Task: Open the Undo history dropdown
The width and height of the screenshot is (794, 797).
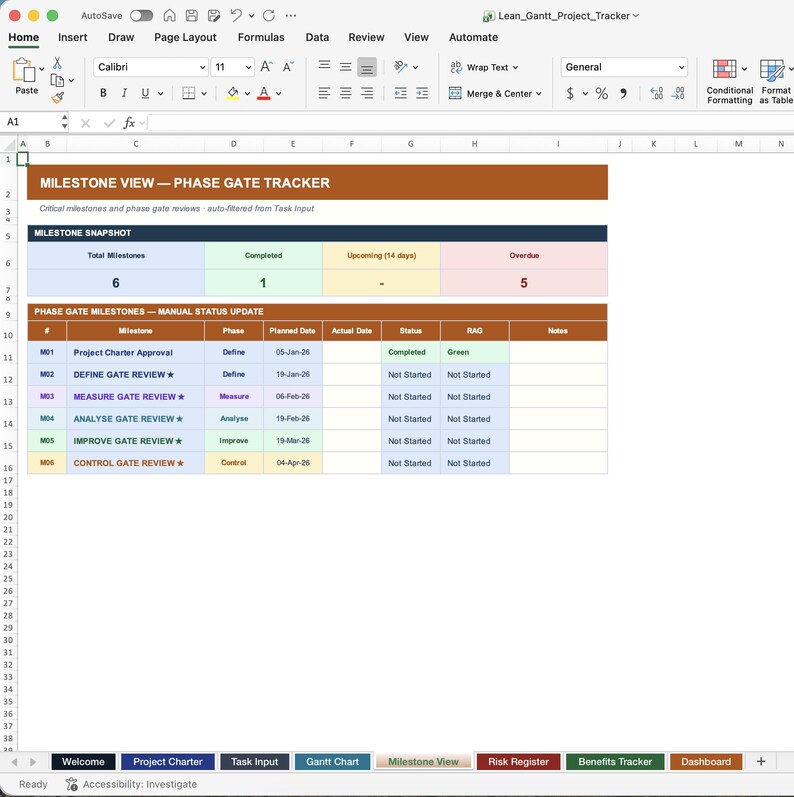Action: (x=252, y=16)
